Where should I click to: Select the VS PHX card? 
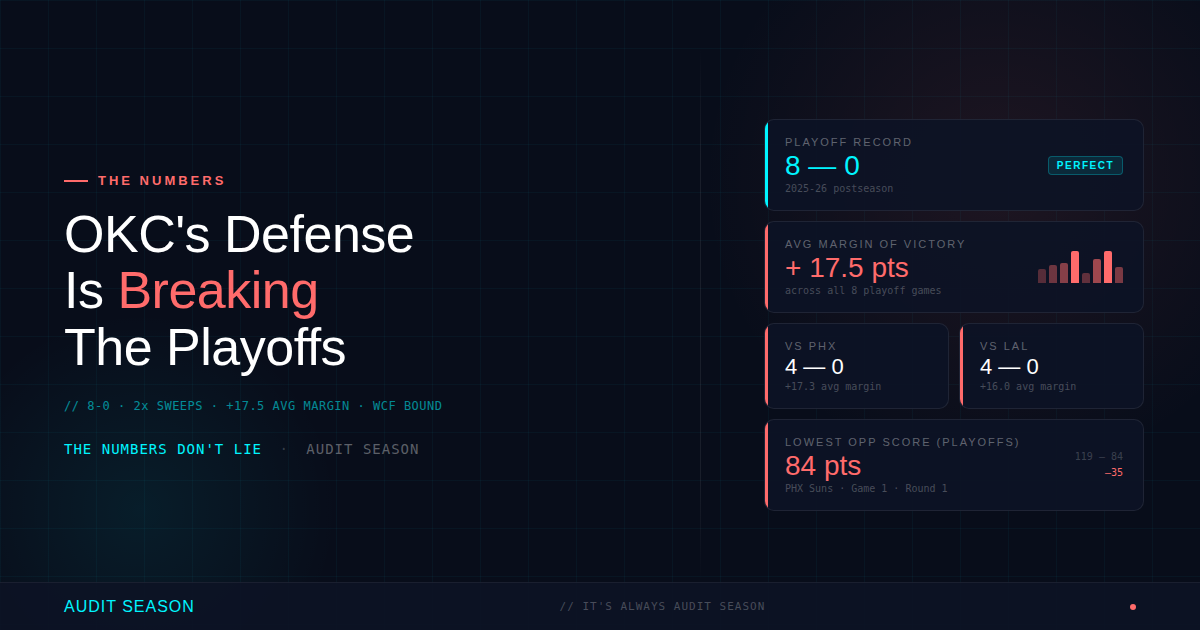click(x=857, y=366)
